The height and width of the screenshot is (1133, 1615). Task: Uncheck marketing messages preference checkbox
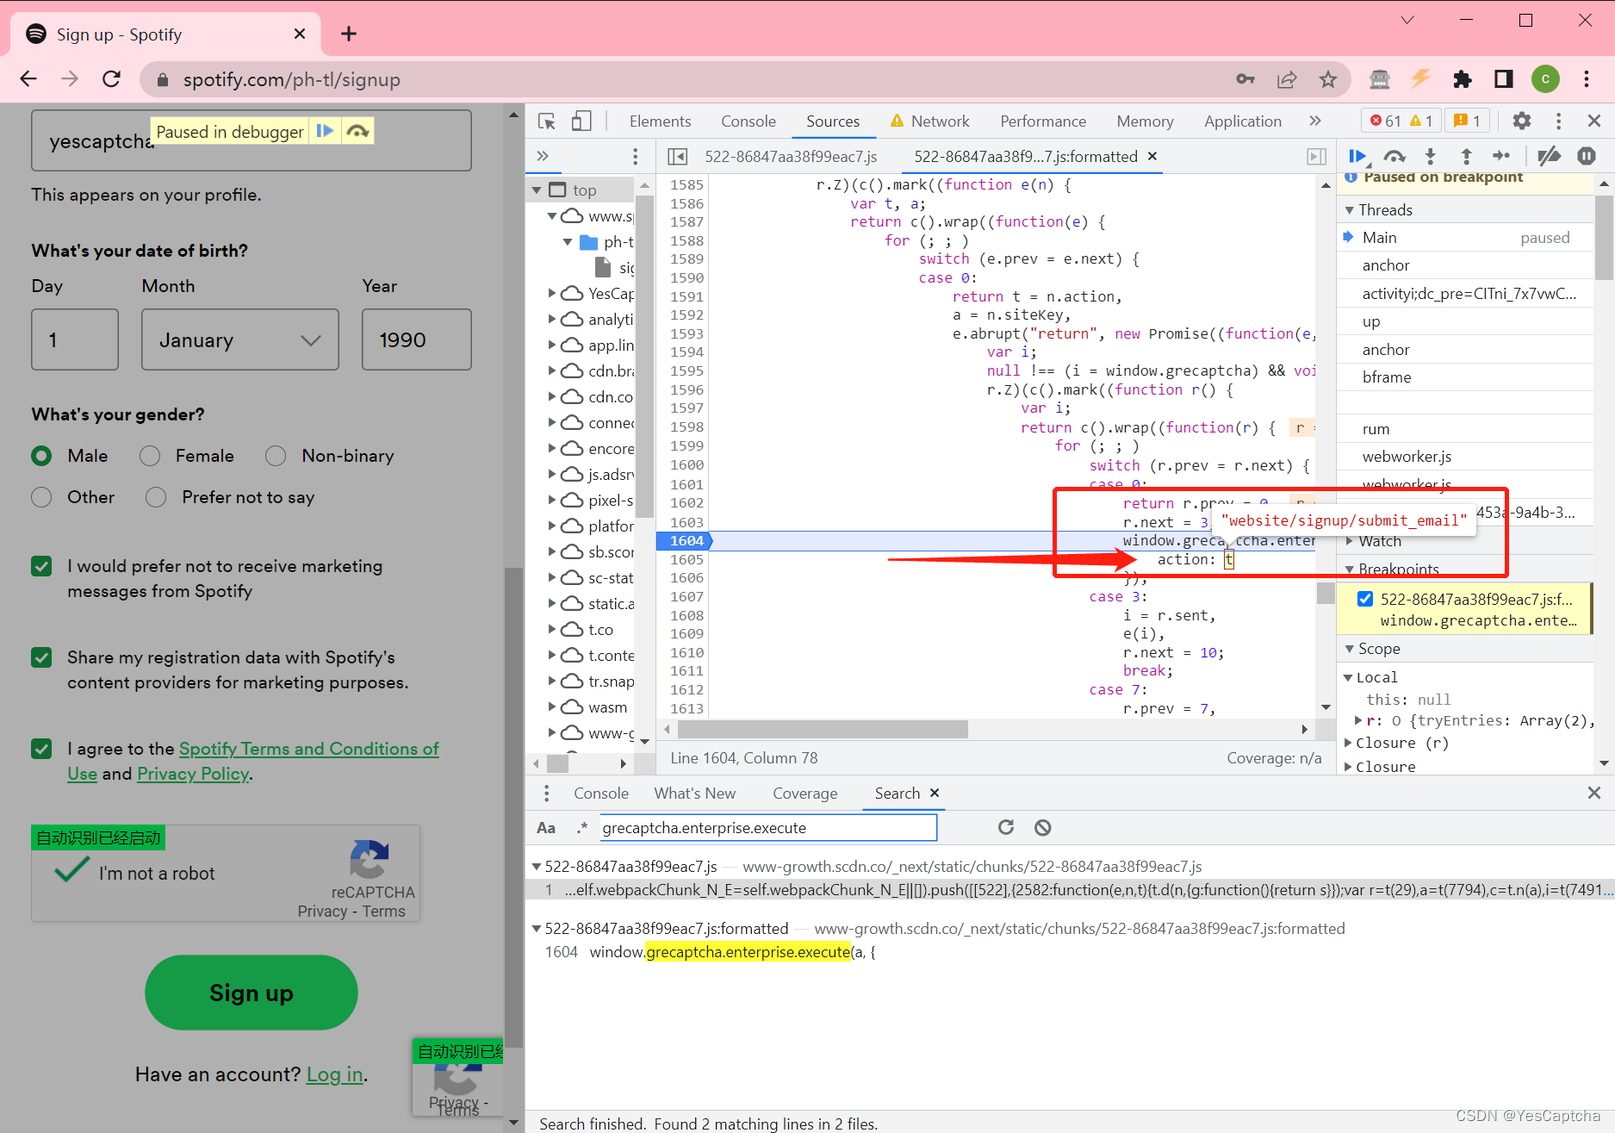(x=41, y=566)
